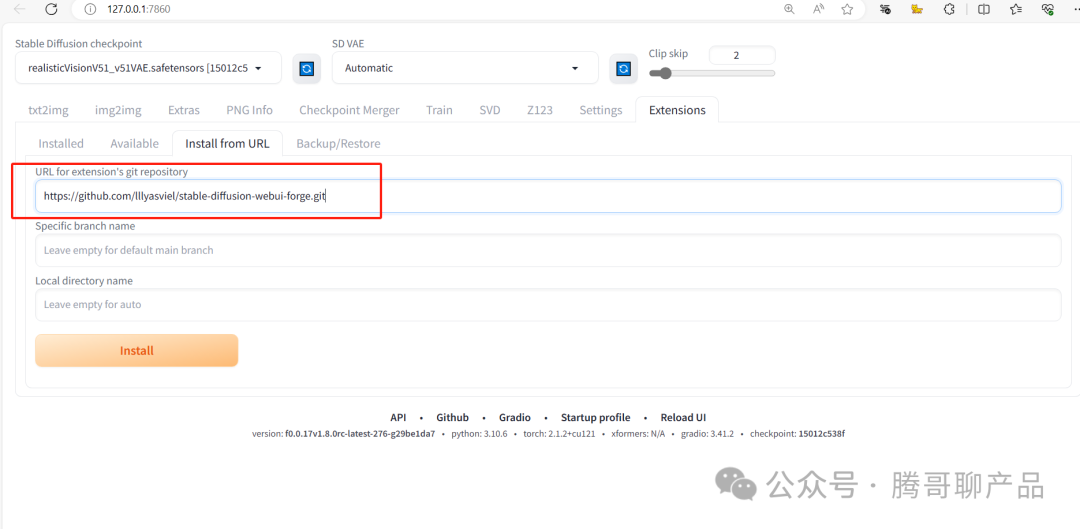Viewport: 1080px width, 529px height.
Task: Add this page to favorites star
Action: pos(847,9)
